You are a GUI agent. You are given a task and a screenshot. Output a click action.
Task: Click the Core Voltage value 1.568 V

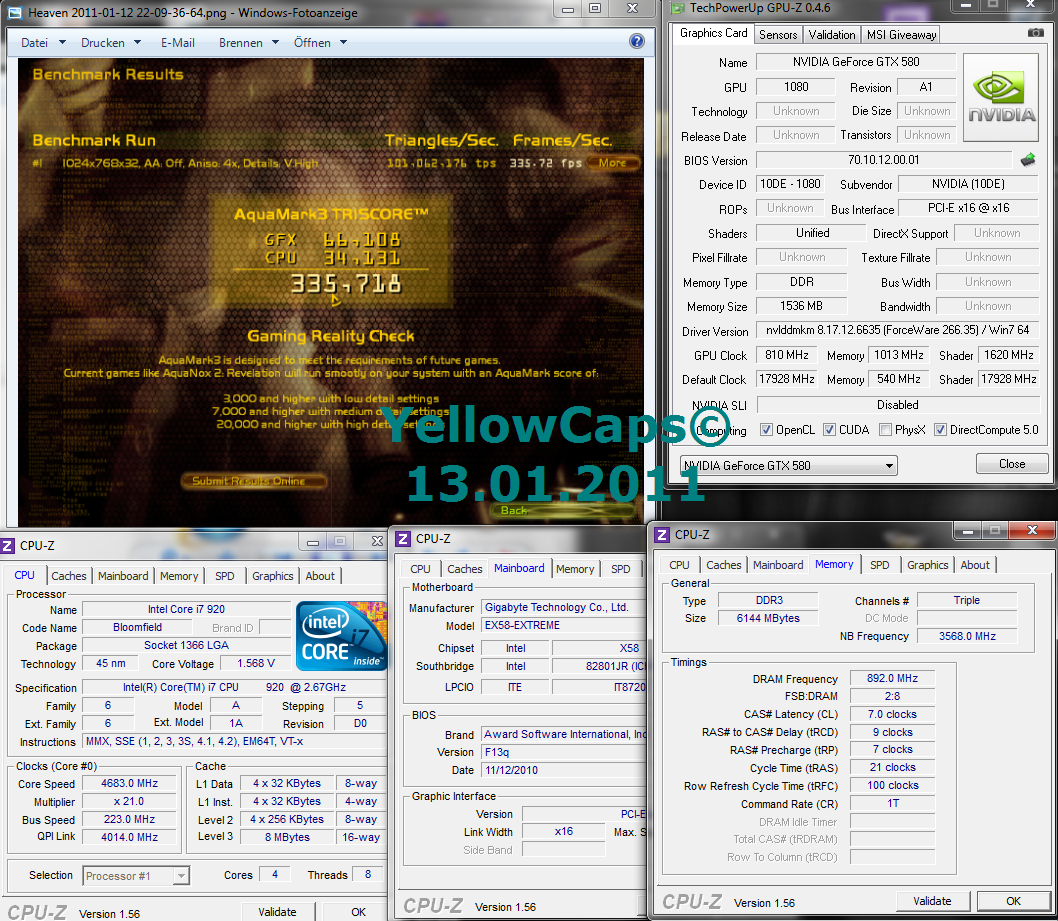[x=255, y=663]
